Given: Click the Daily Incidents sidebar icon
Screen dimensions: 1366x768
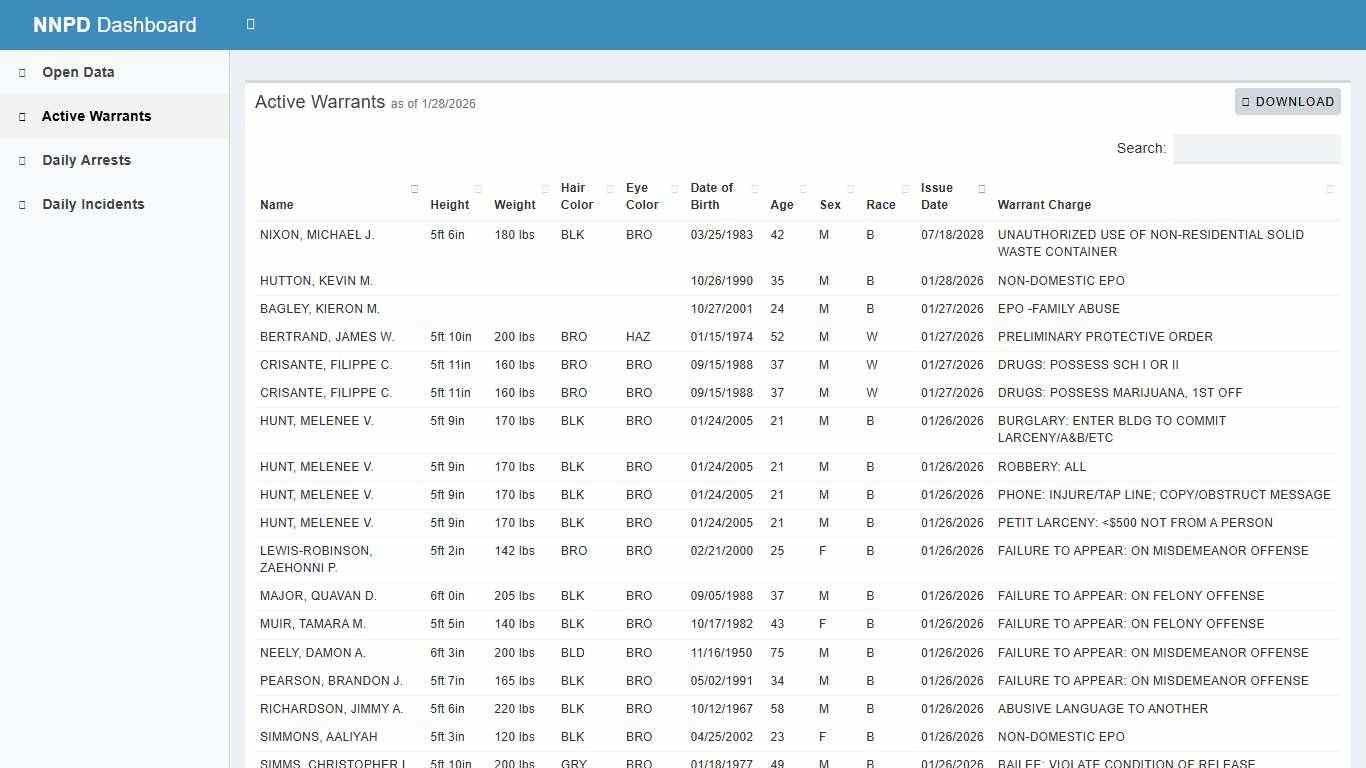Looking at the screenshot, I should coord(22,204).
